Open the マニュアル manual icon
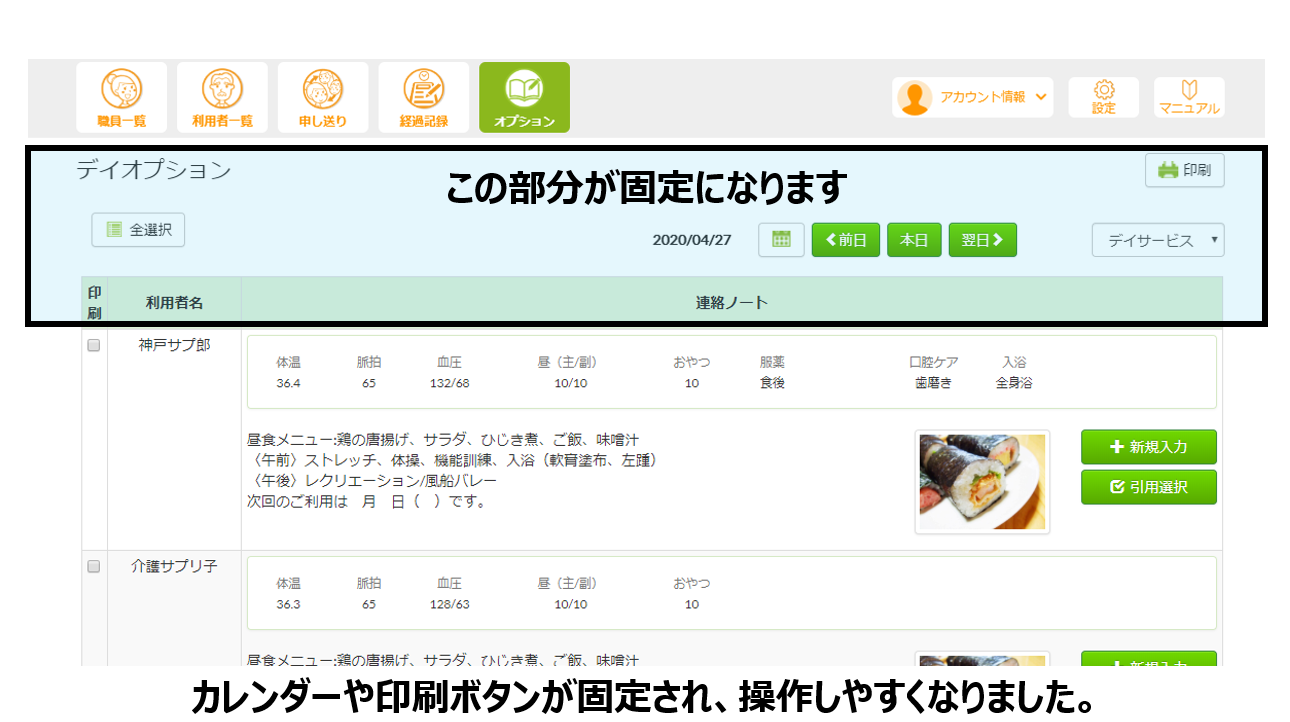The height and width of the screenshot is (722, 1290). [1188, 98]
